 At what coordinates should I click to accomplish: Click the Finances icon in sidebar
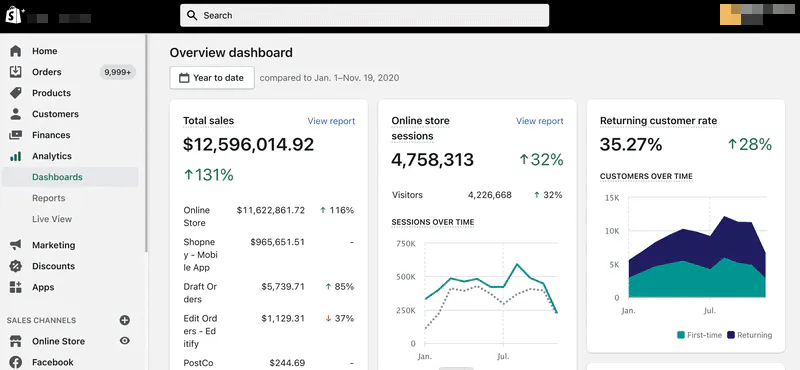(x=16, y=135)
